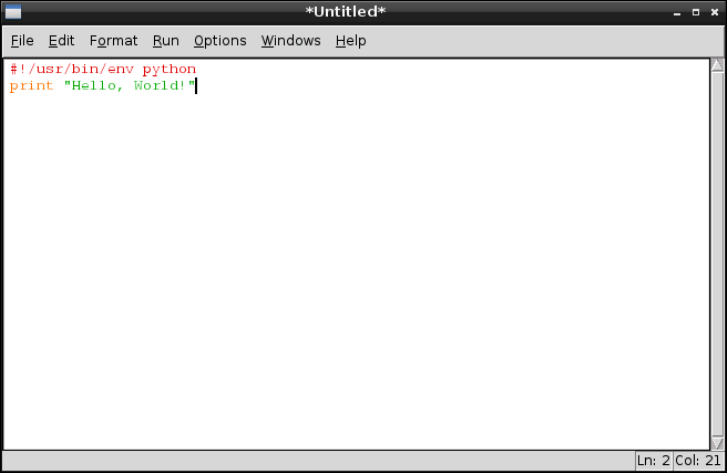727x473 pixels.
Task: Click the 'Col: 21' status indicator
Action: (x=698, y=460)
